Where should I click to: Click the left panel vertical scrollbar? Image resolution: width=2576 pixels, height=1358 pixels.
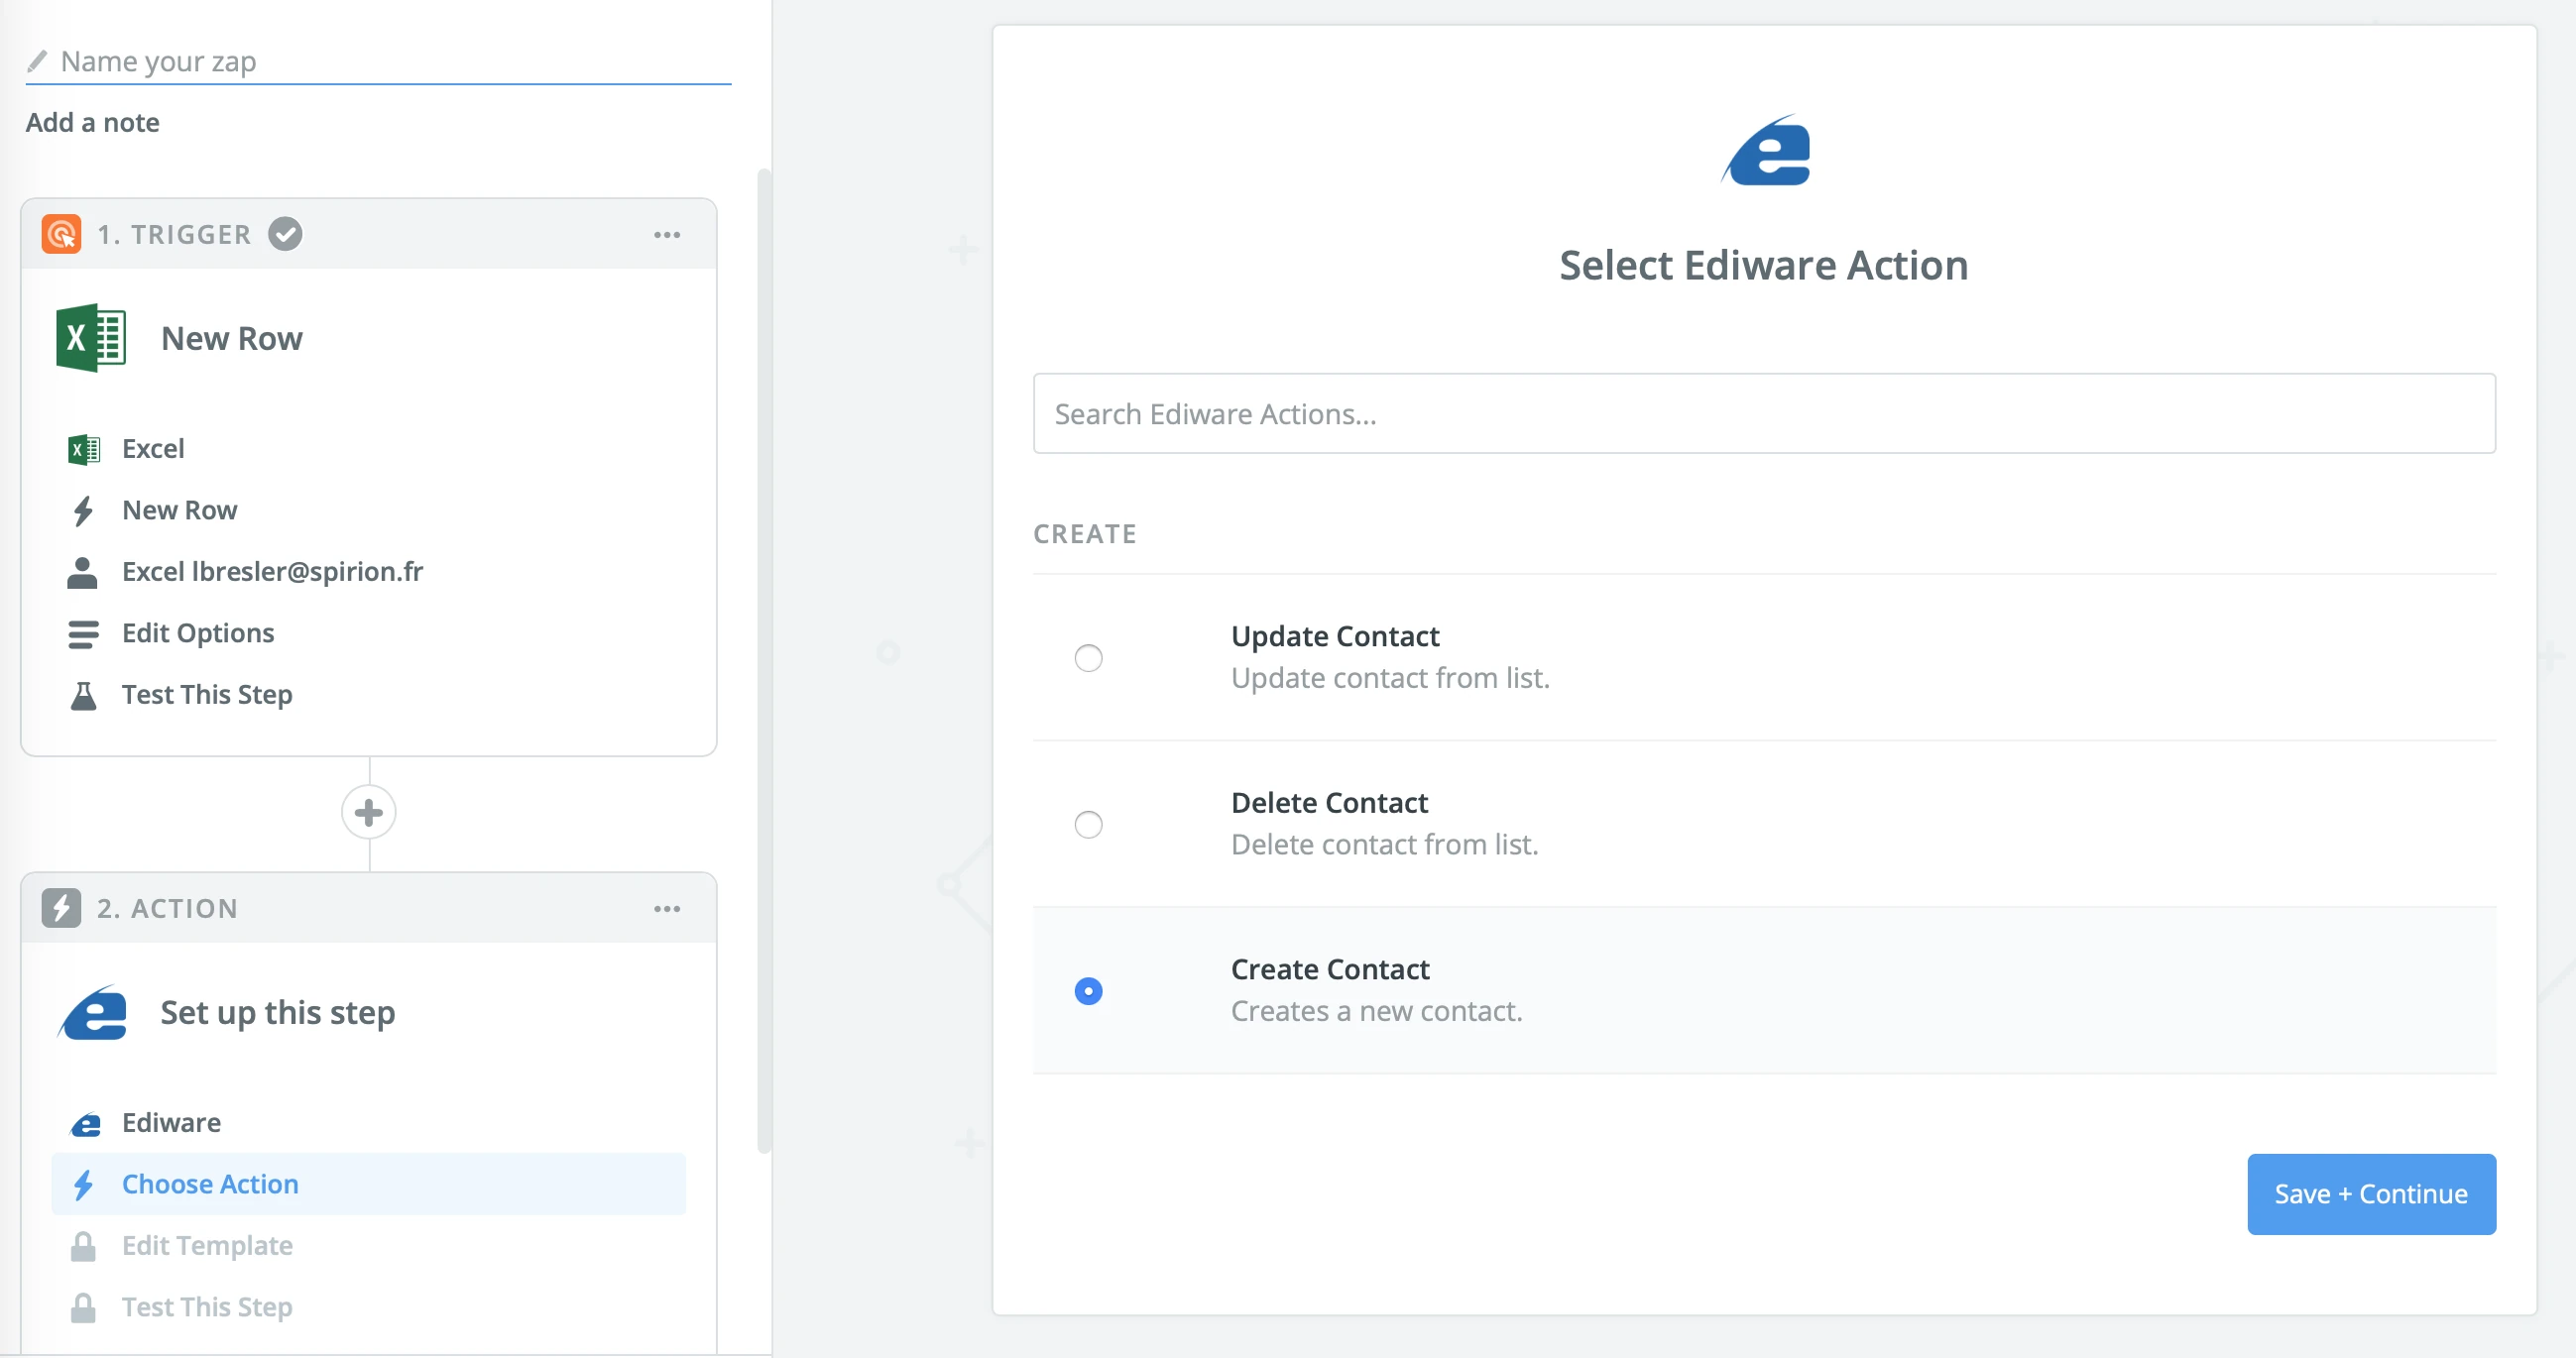(x=764, y=660)
